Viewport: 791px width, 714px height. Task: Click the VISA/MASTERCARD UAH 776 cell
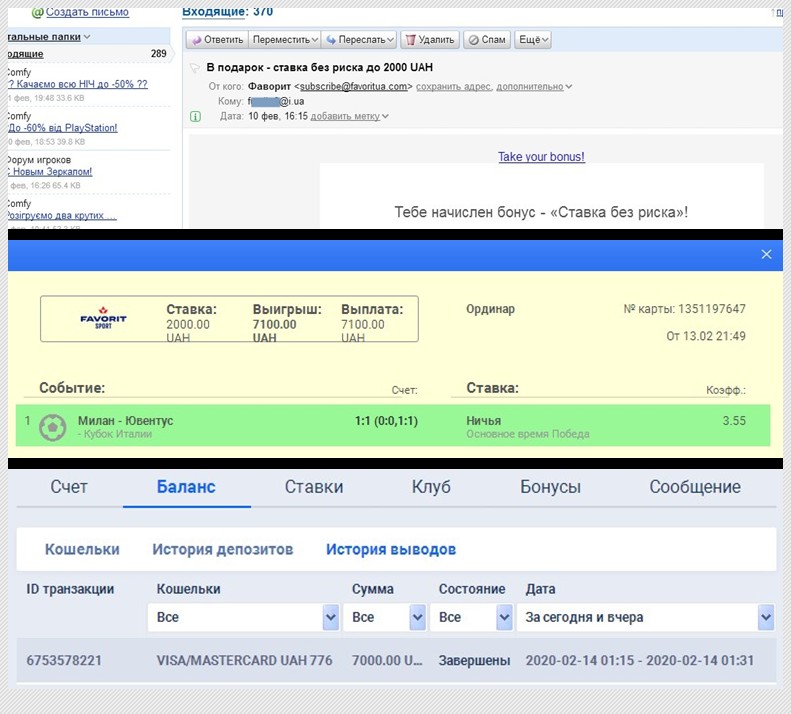[x=244, y=660]
